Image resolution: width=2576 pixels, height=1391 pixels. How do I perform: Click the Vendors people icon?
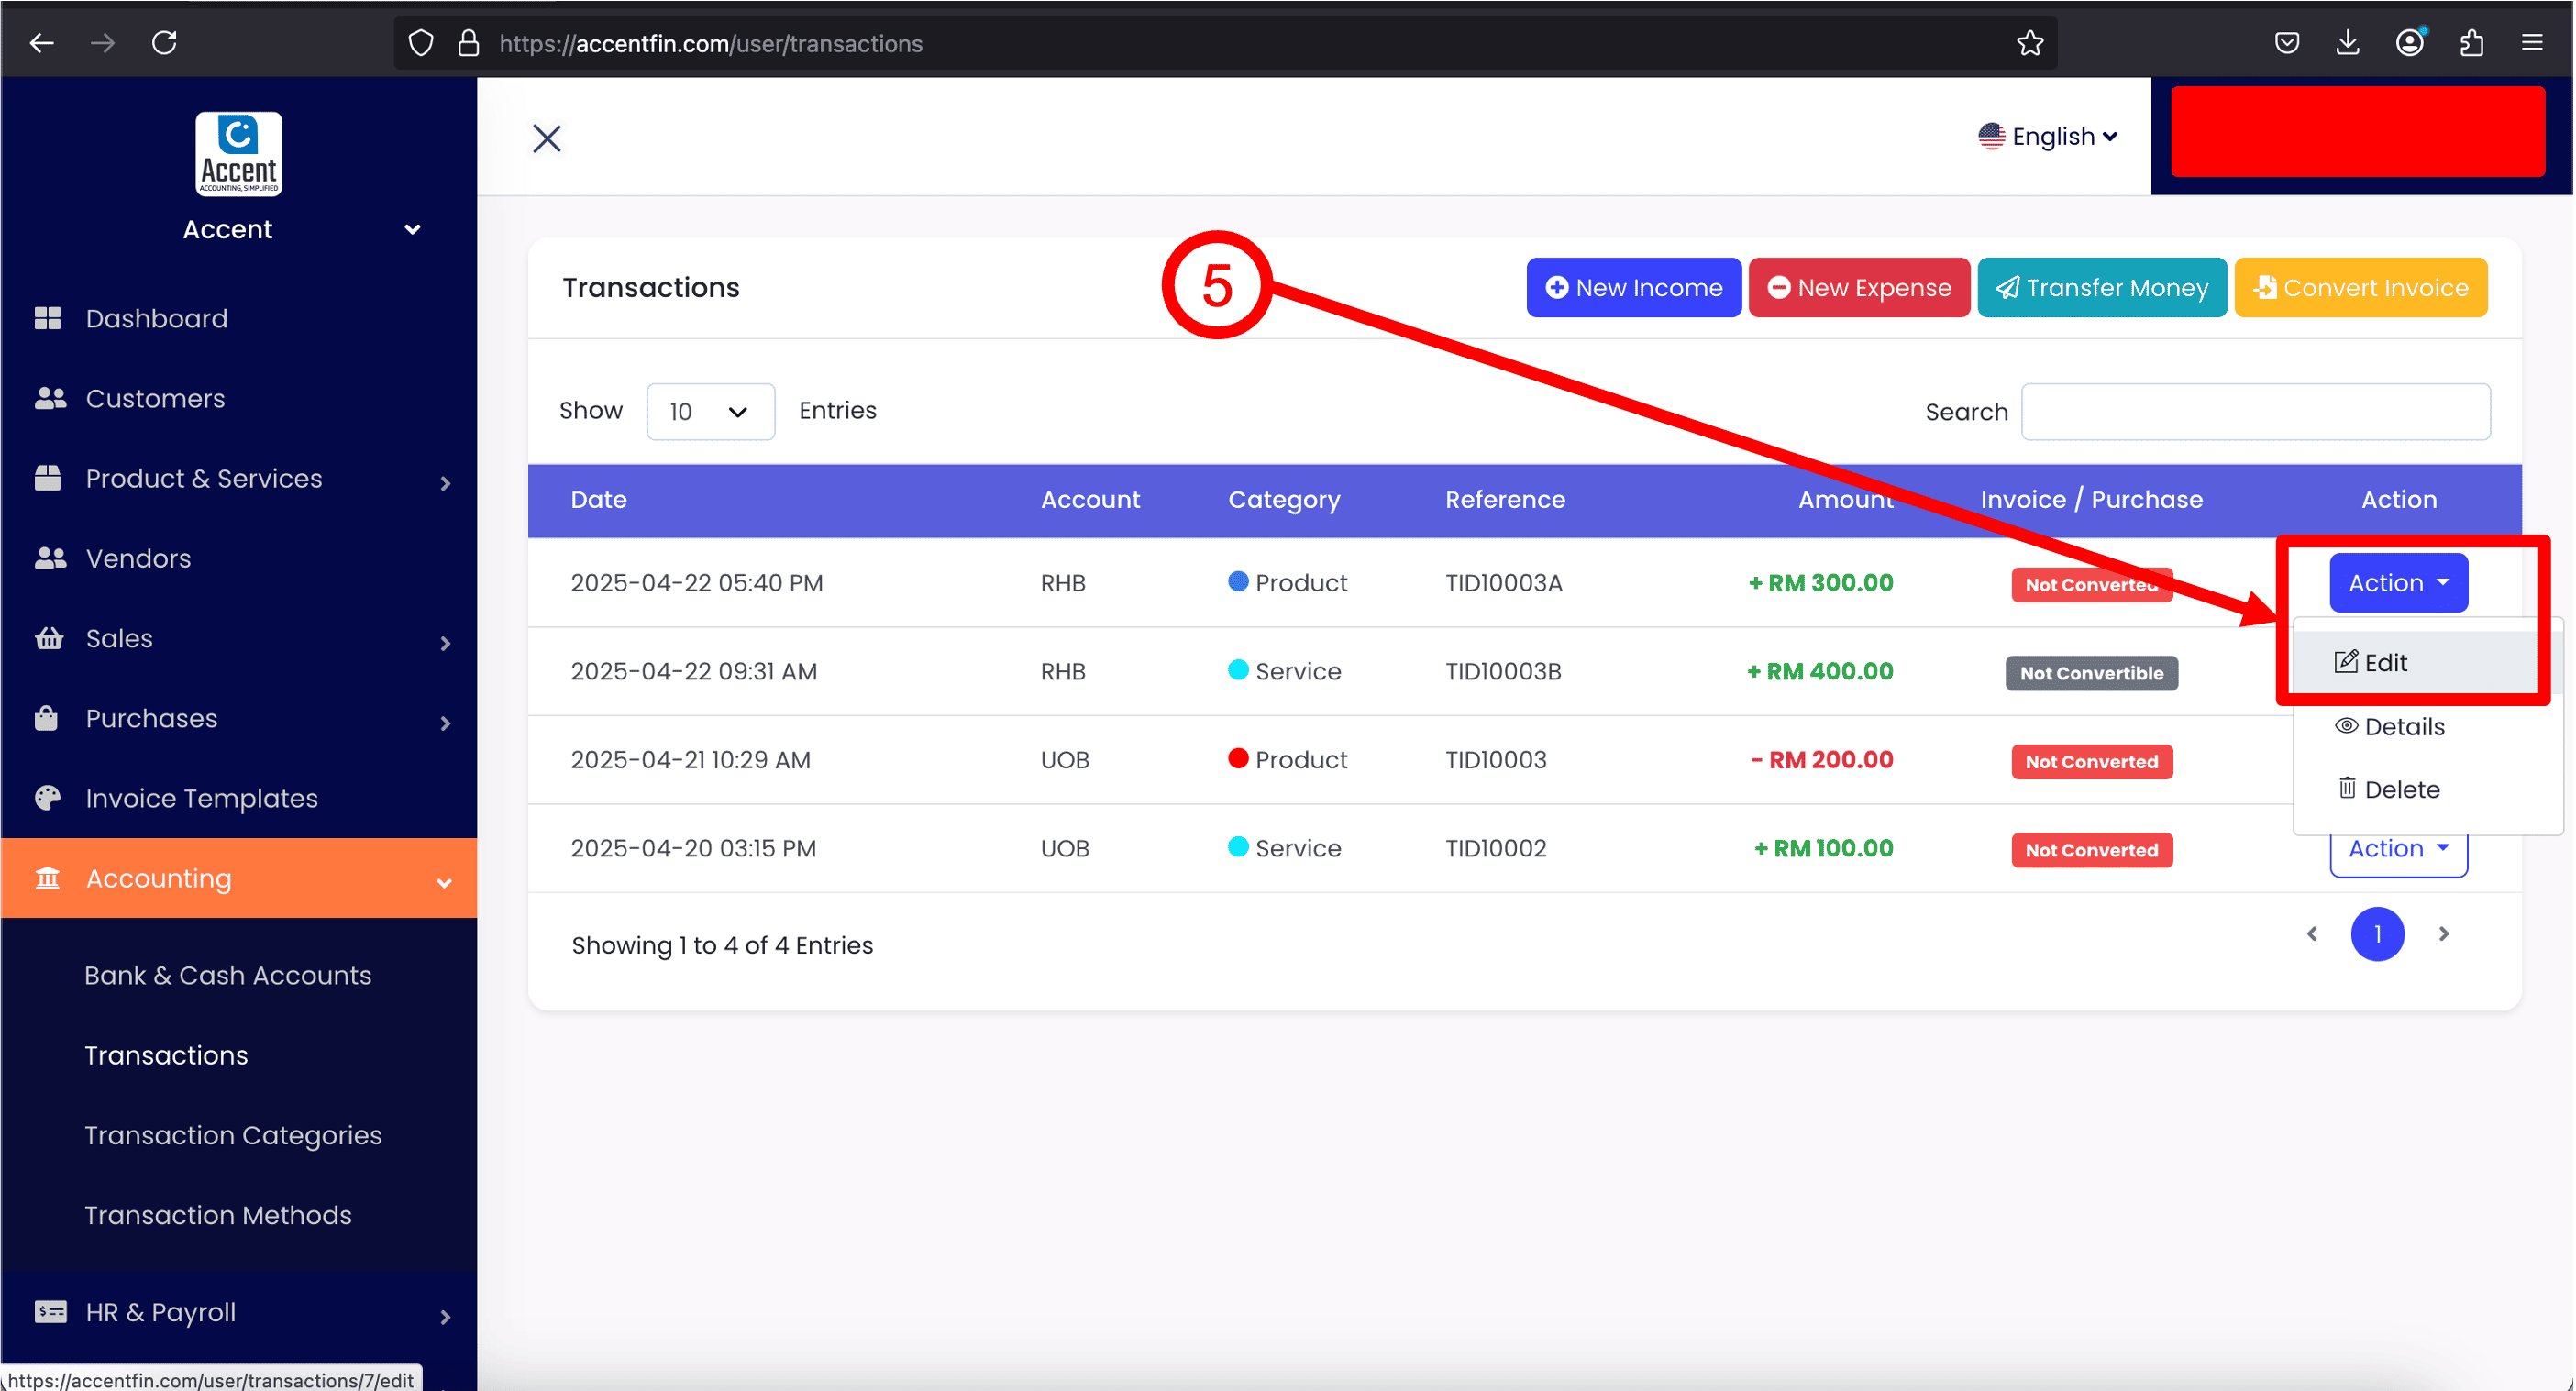click(x=49, y=558)
